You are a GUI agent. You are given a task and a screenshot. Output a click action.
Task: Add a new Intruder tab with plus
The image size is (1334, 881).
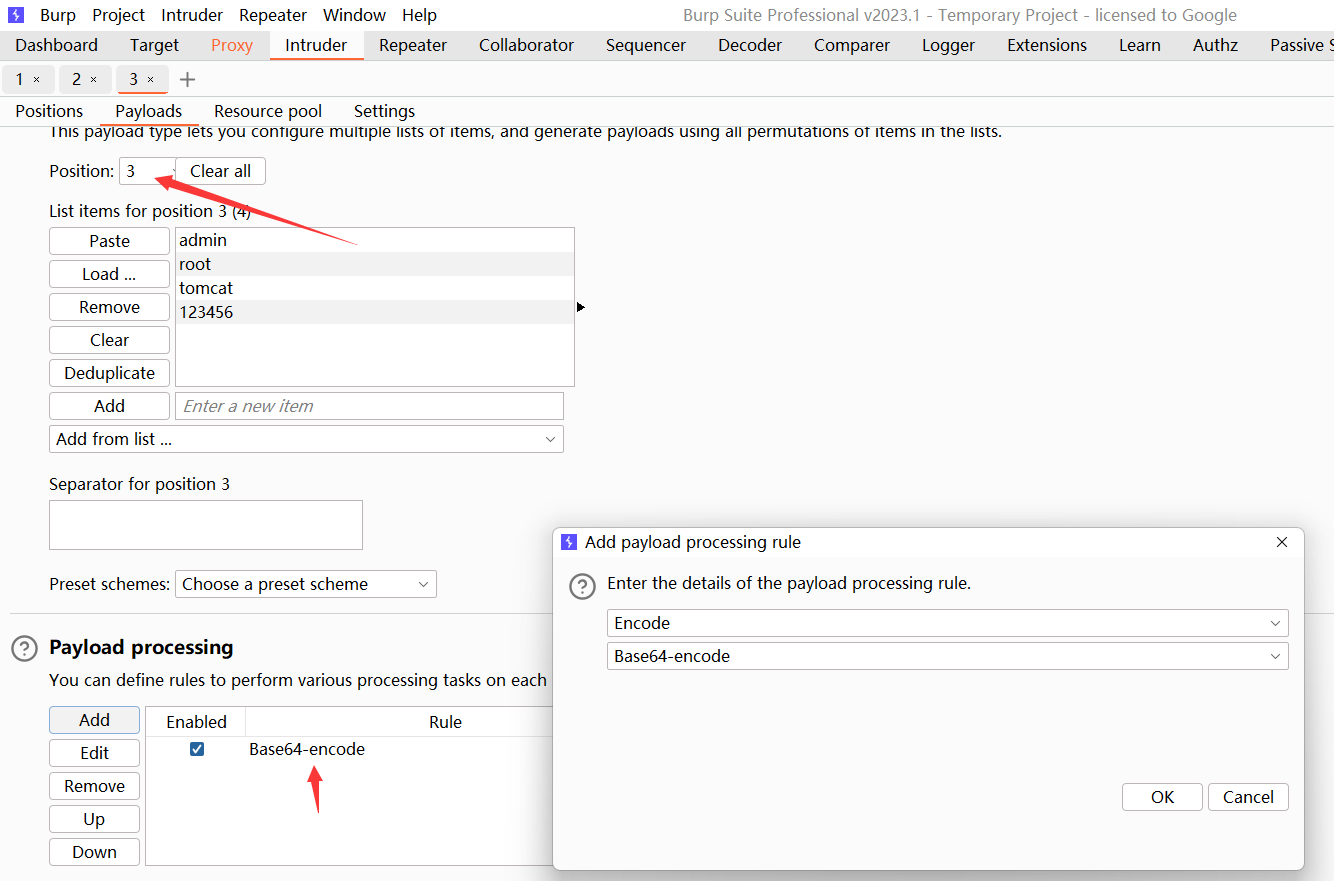coord(187,79)
